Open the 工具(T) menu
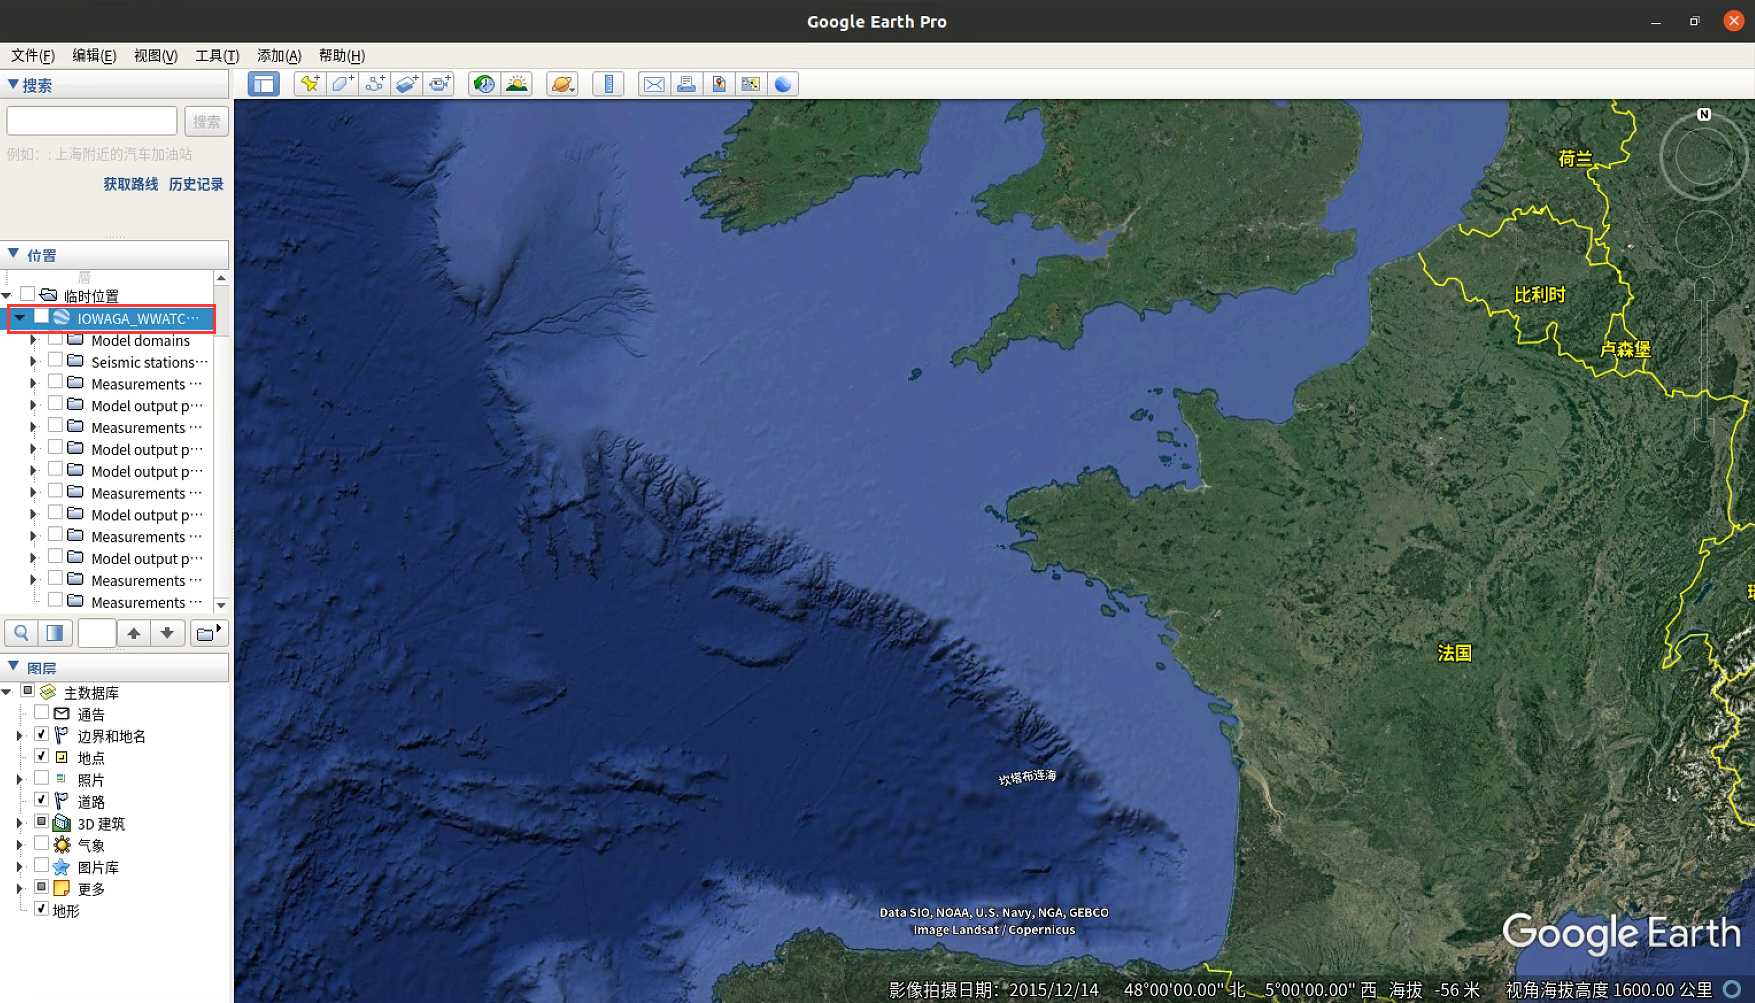Image resolution: width=1755 pixels, height=1003 pixels. pyautogui.click(x=217, y=55)
